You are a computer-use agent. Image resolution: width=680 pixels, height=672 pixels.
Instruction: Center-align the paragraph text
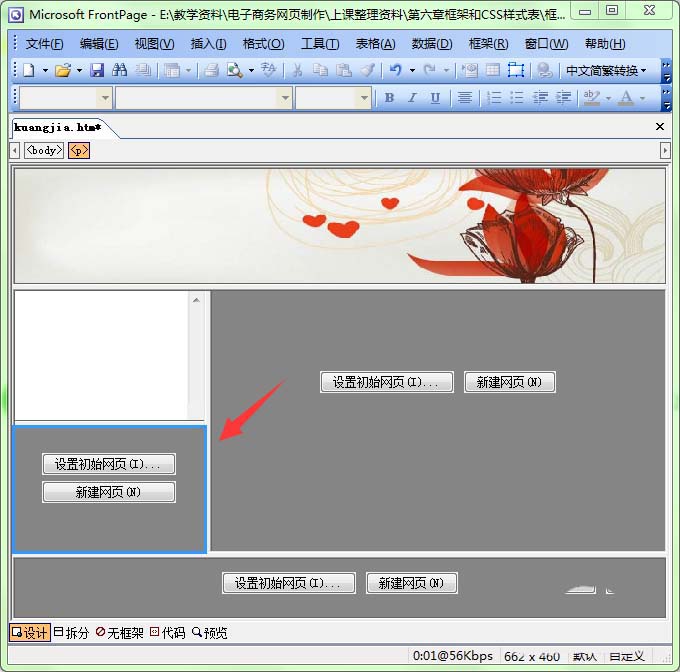coord(464,98)
